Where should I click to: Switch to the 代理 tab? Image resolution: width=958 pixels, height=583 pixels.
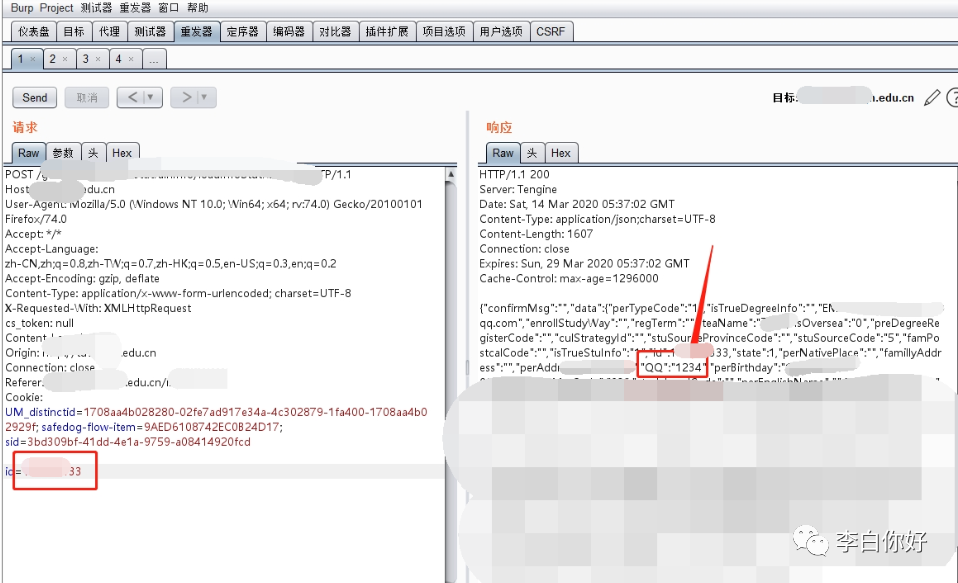(x=109, y=31)
